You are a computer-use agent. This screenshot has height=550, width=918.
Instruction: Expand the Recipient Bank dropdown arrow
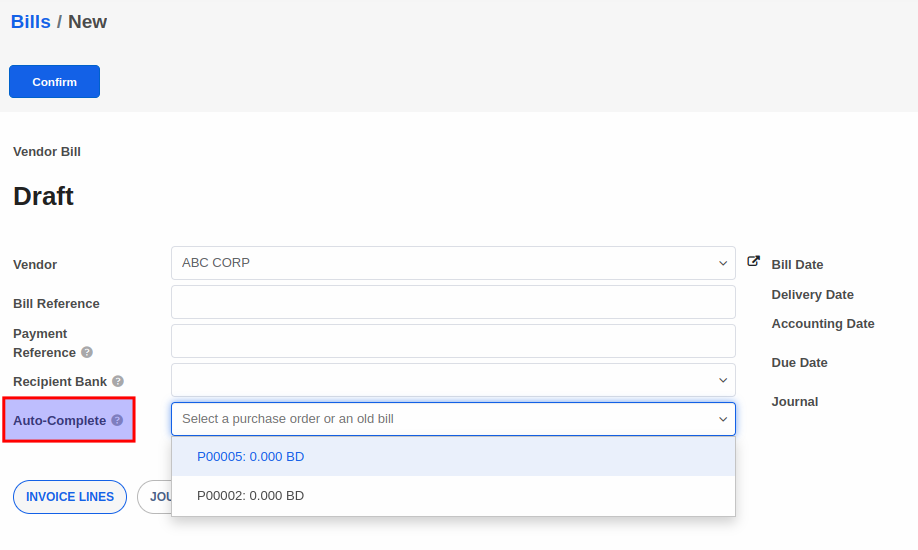pyautogui.click(x=723, y=380)
